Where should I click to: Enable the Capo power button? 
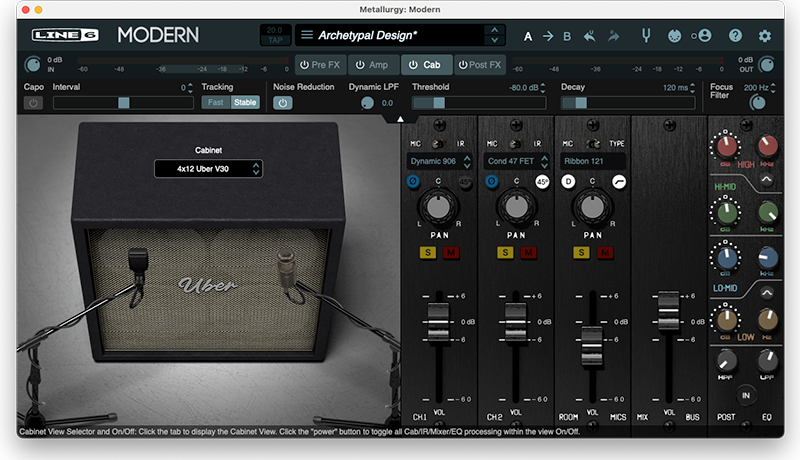coord(33,103)
